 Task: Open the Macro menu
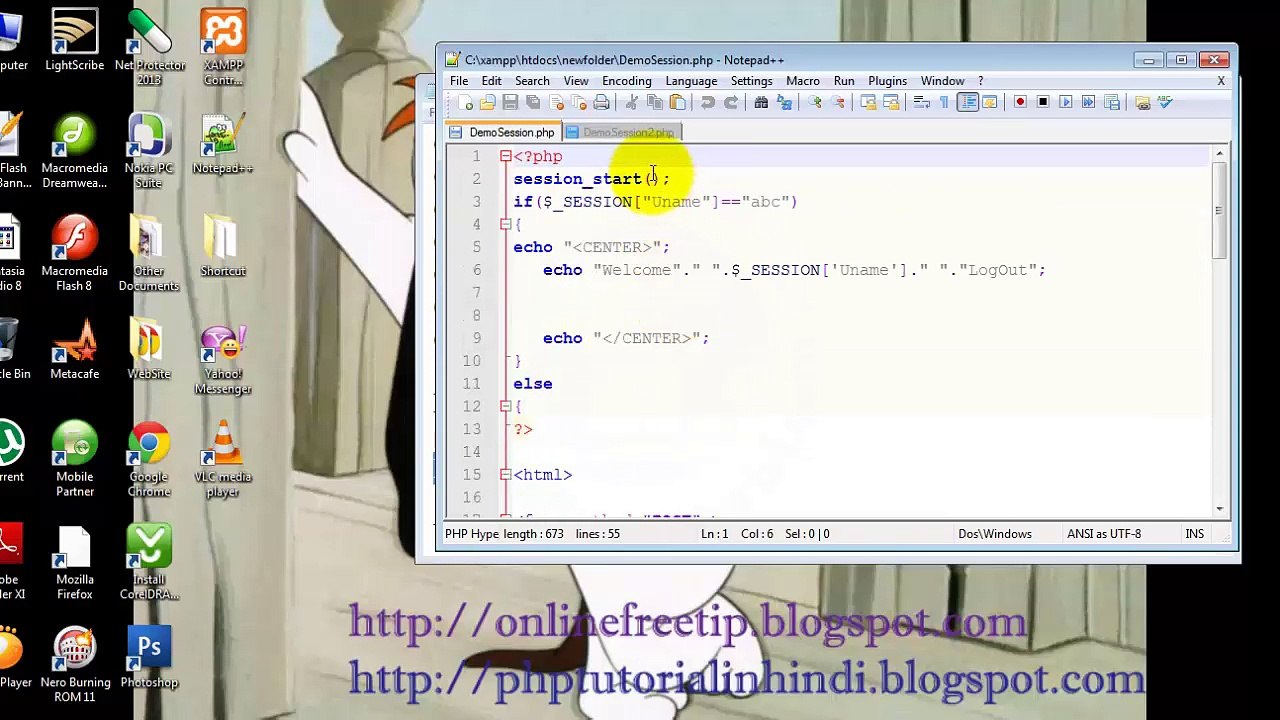(x=803, y=81)
